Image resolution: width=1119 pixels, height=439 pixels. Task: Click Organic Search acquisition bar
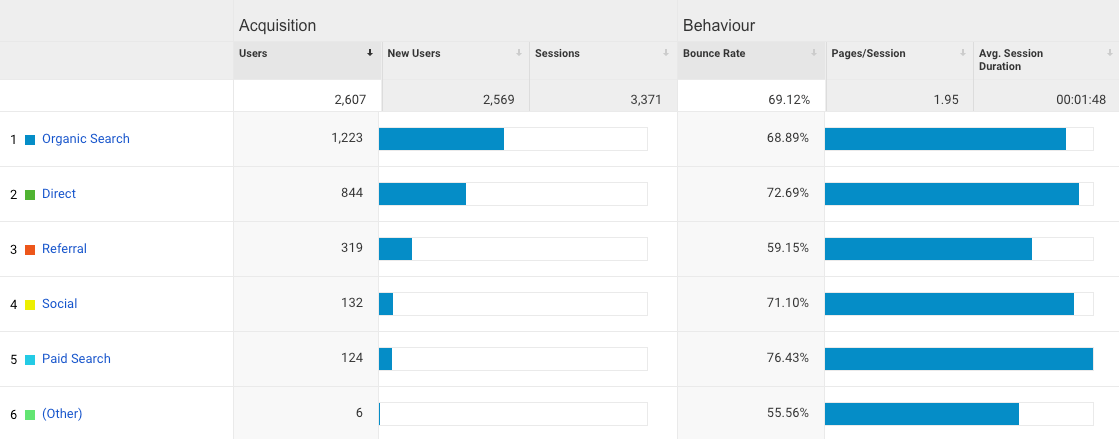441,139
